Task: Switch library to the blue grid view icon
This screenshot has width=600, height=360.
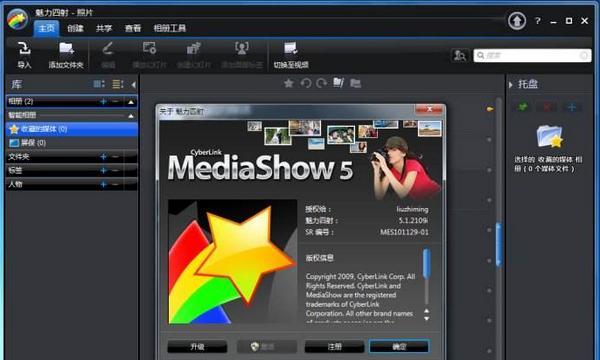Action: (99, 84)
